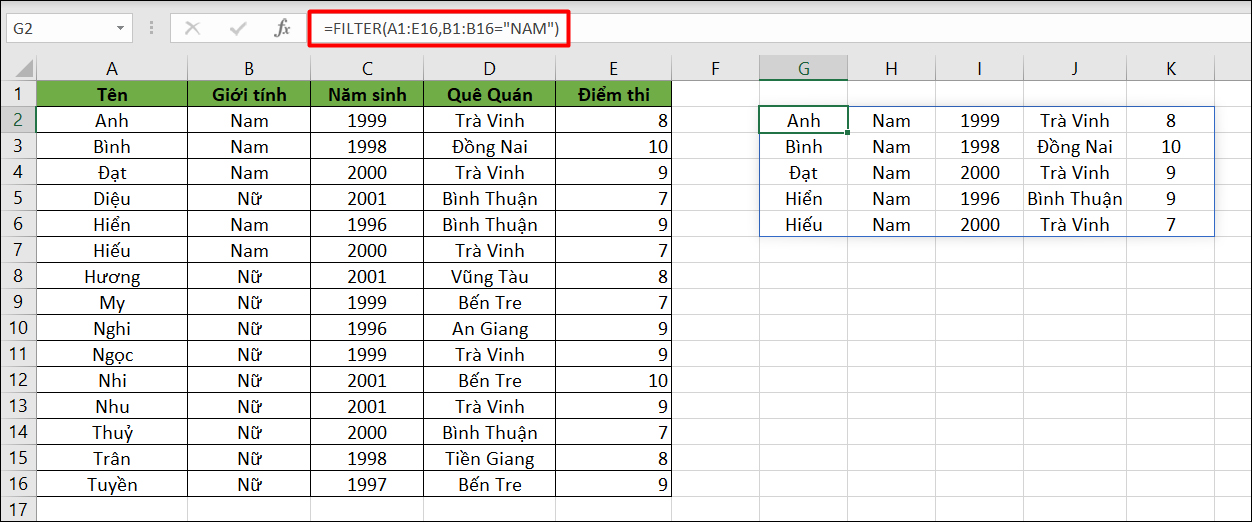Click the 'Quê Quán' header cell
This screenshot has height=522, width=1252.
click(489, 94)
